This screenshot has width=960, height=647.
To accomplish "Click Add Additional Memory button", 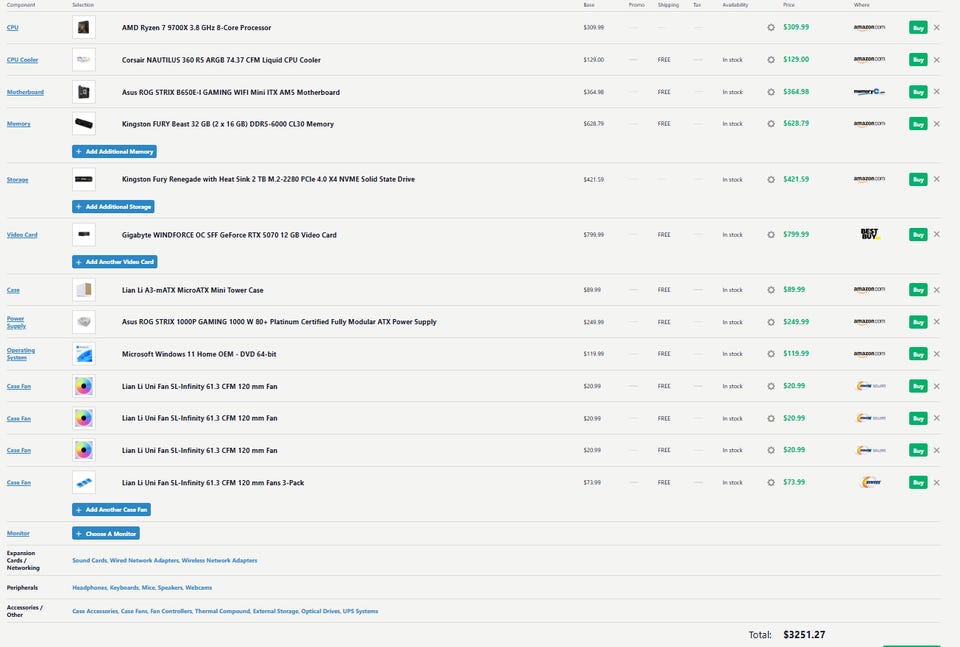I will (x=114, y=151).
